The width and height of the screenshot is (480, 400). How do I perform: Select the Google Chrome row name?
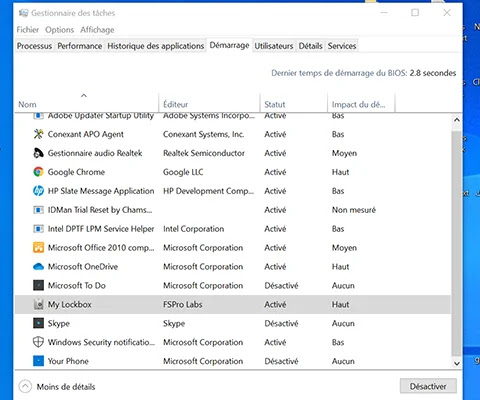(76, 172)
